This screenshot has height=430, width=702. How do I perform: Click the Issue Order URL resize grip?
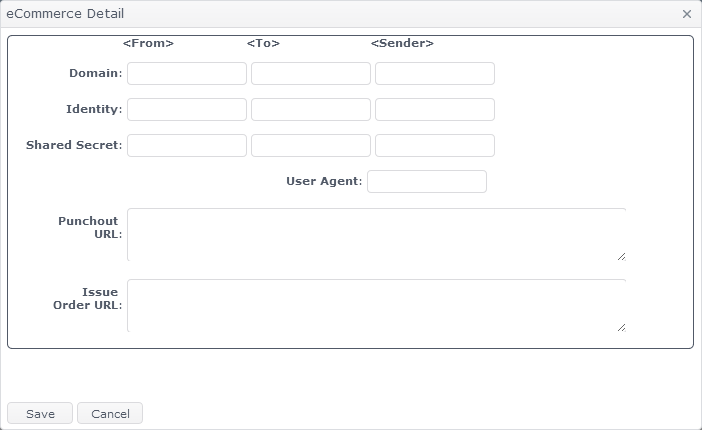coord(621,327)
